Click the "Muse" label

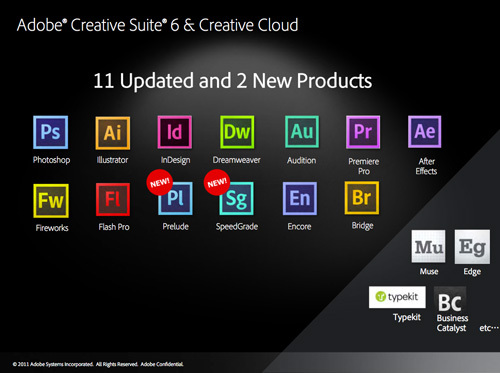429,272
